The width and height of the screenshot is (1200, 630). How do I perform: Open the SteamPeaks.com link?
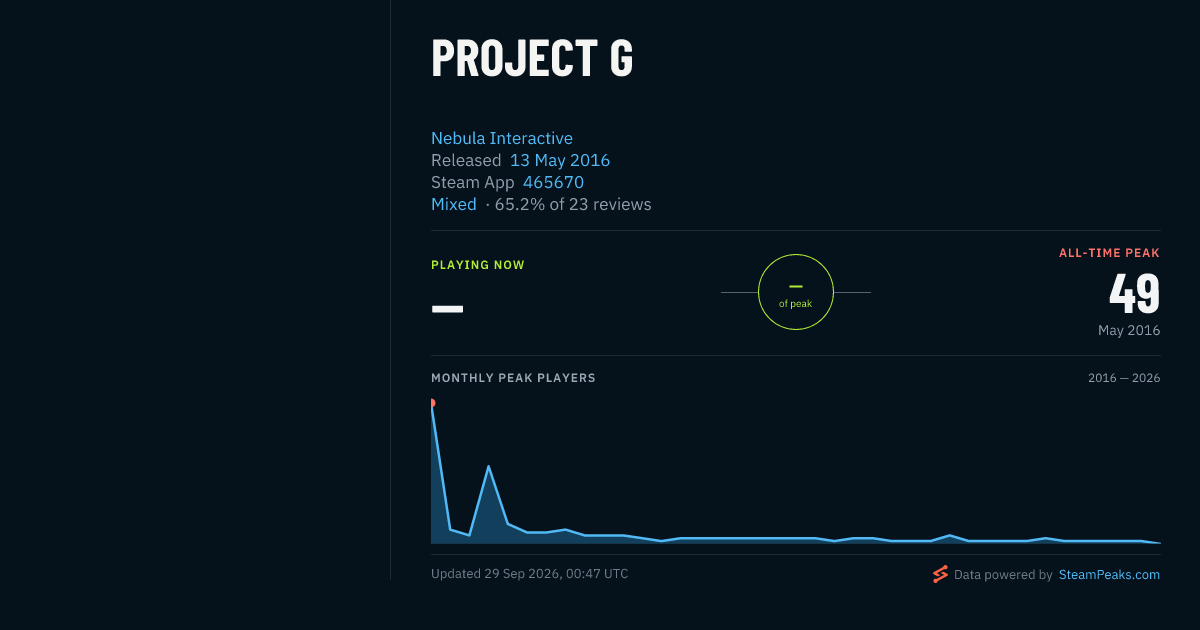(1109, 575)
